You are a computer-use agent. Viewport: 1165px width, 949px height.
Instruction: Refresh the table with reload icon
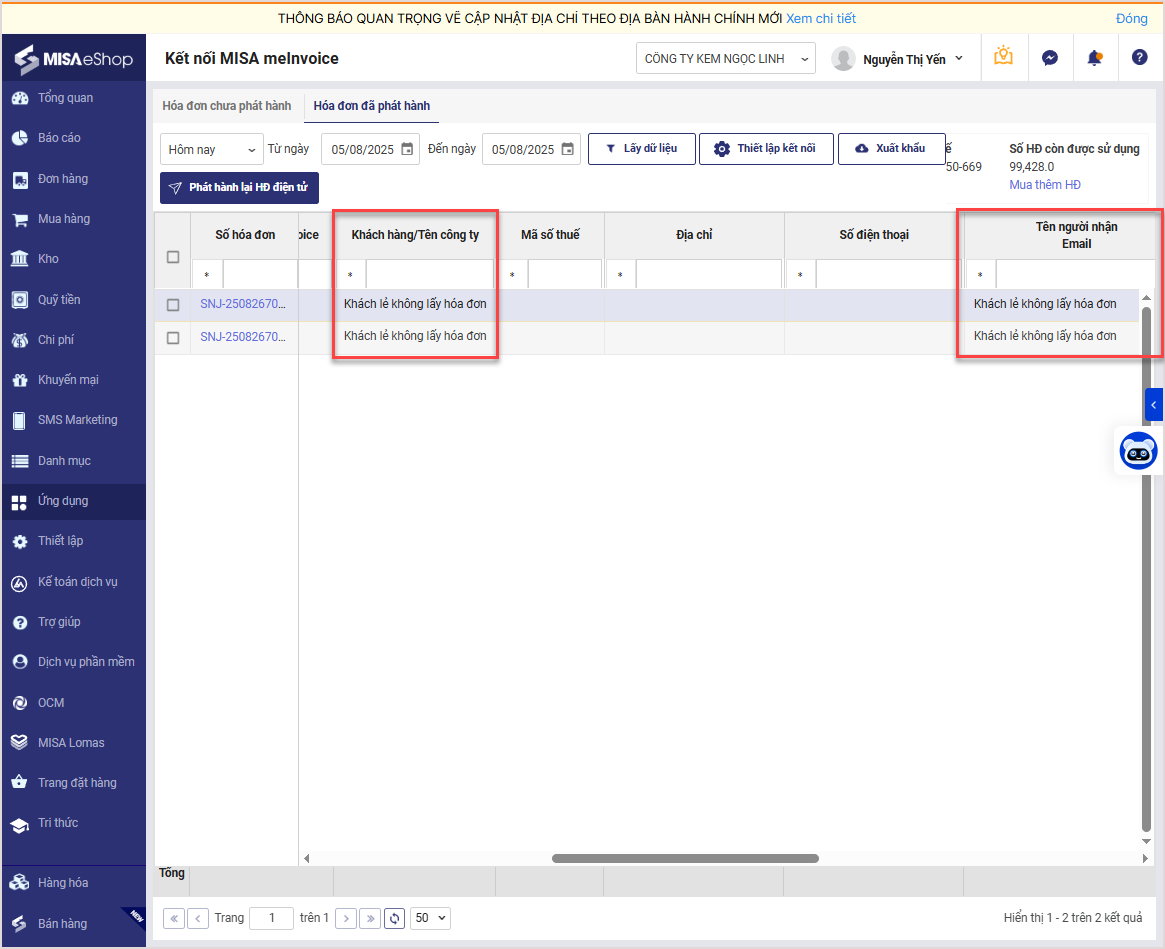click(395, 919)
